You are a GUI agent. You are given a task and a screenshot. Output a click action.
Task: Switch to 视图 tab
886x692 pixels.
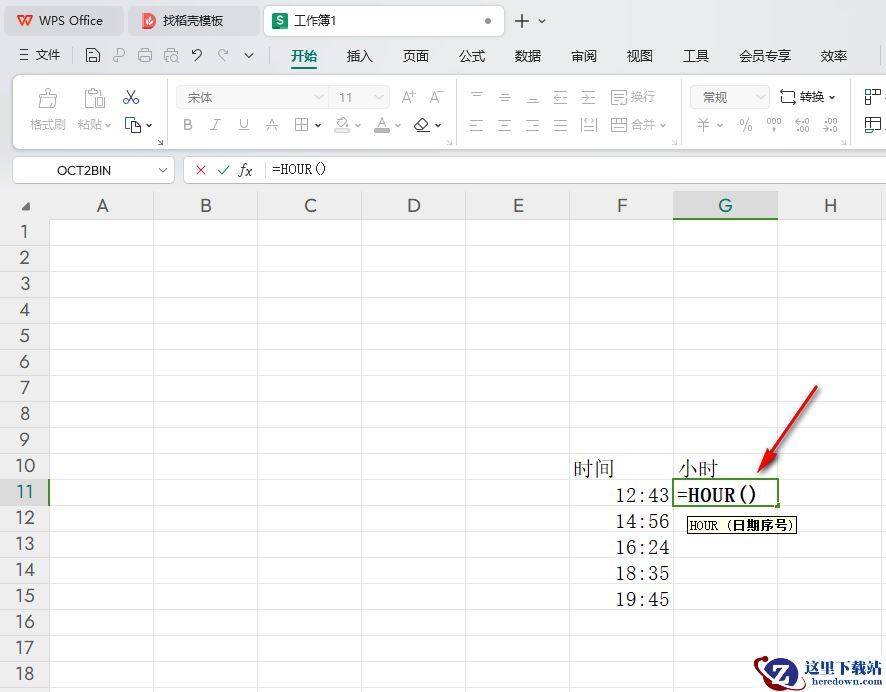[640, 56]
